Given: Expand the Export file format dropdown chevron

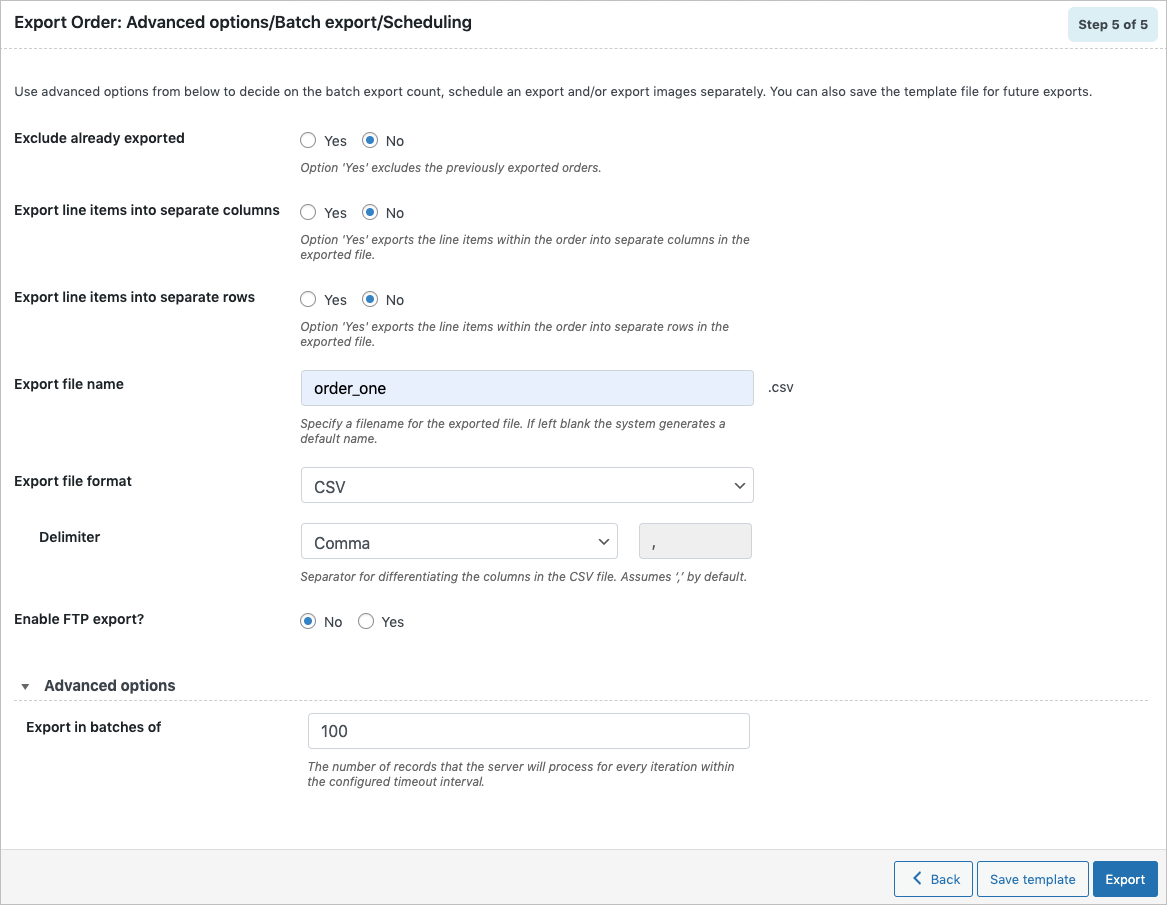Looking at the screenshot, I should coord(740,485).
